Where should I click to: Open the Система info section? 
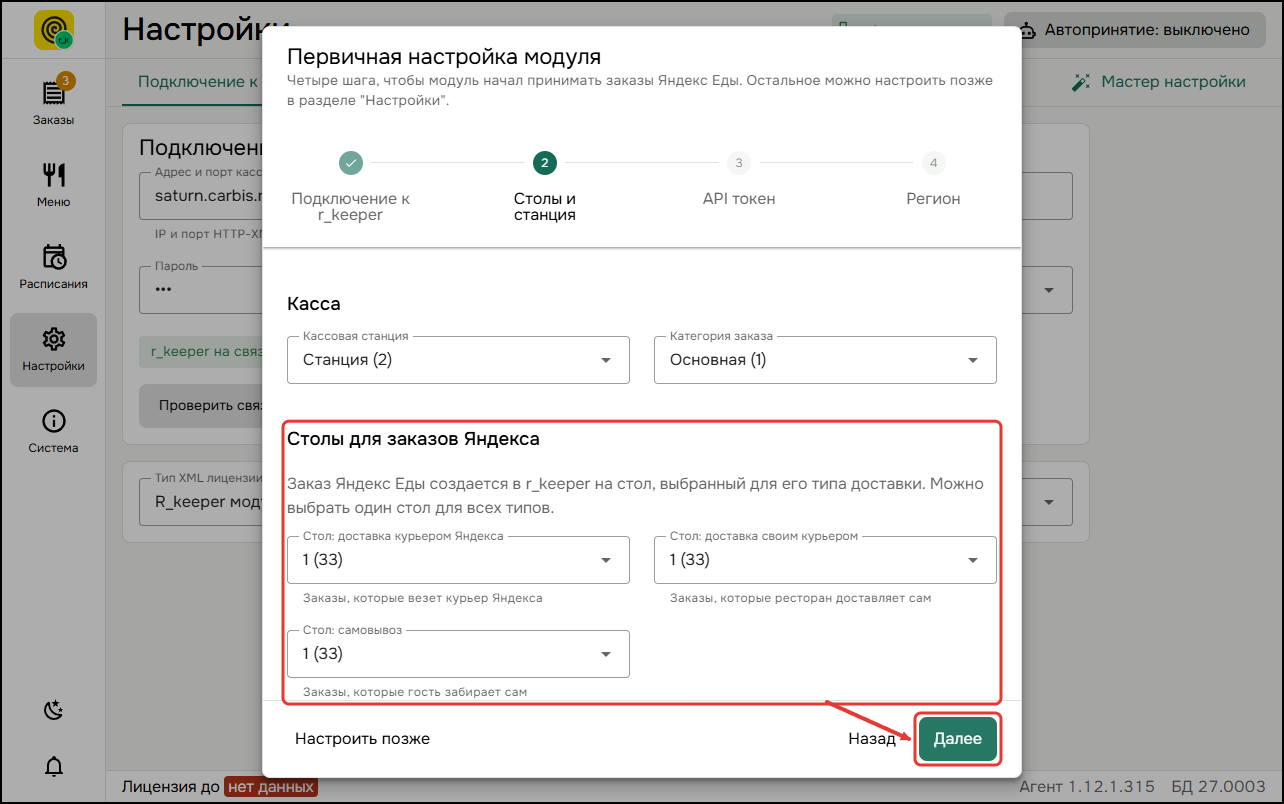pyautogui.click(x=53, y=431)
